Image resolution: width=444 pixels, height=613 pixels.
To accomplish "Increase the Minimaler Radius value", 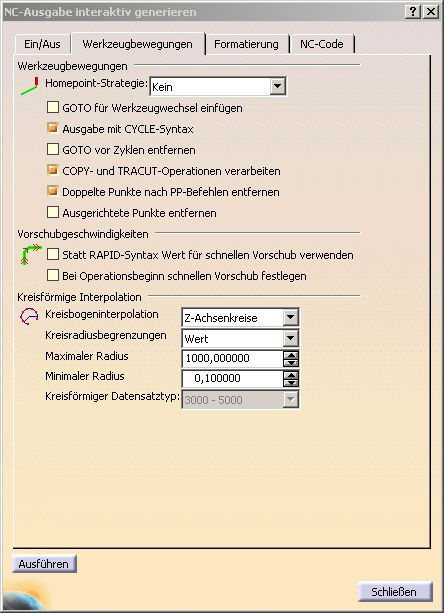I will tap(291, 375).
